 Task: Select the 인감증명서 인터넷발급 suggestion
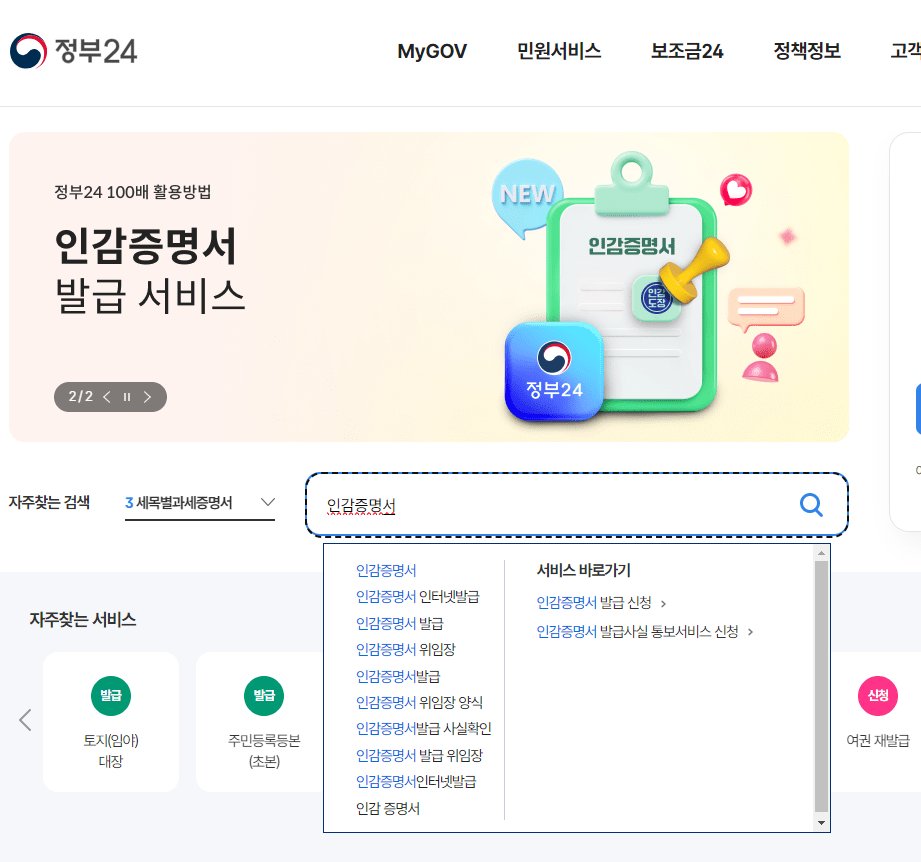tap(418, 597)
